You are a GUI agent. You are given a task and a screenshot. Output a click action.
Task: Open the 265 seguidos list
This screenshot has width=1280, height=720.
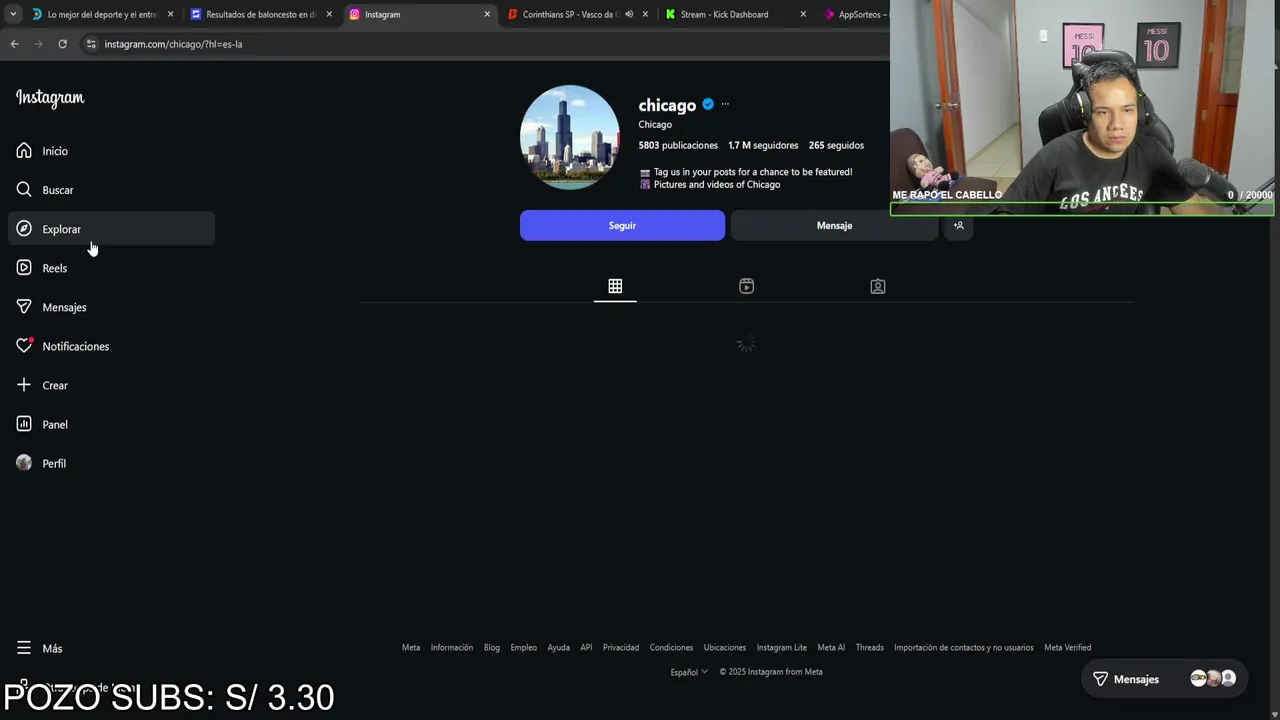pos(836,145)
